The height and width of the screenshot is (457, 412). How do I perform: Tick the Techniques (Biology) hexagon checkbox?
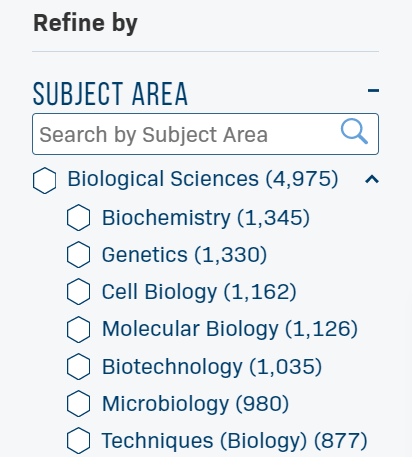click(78, 441)
